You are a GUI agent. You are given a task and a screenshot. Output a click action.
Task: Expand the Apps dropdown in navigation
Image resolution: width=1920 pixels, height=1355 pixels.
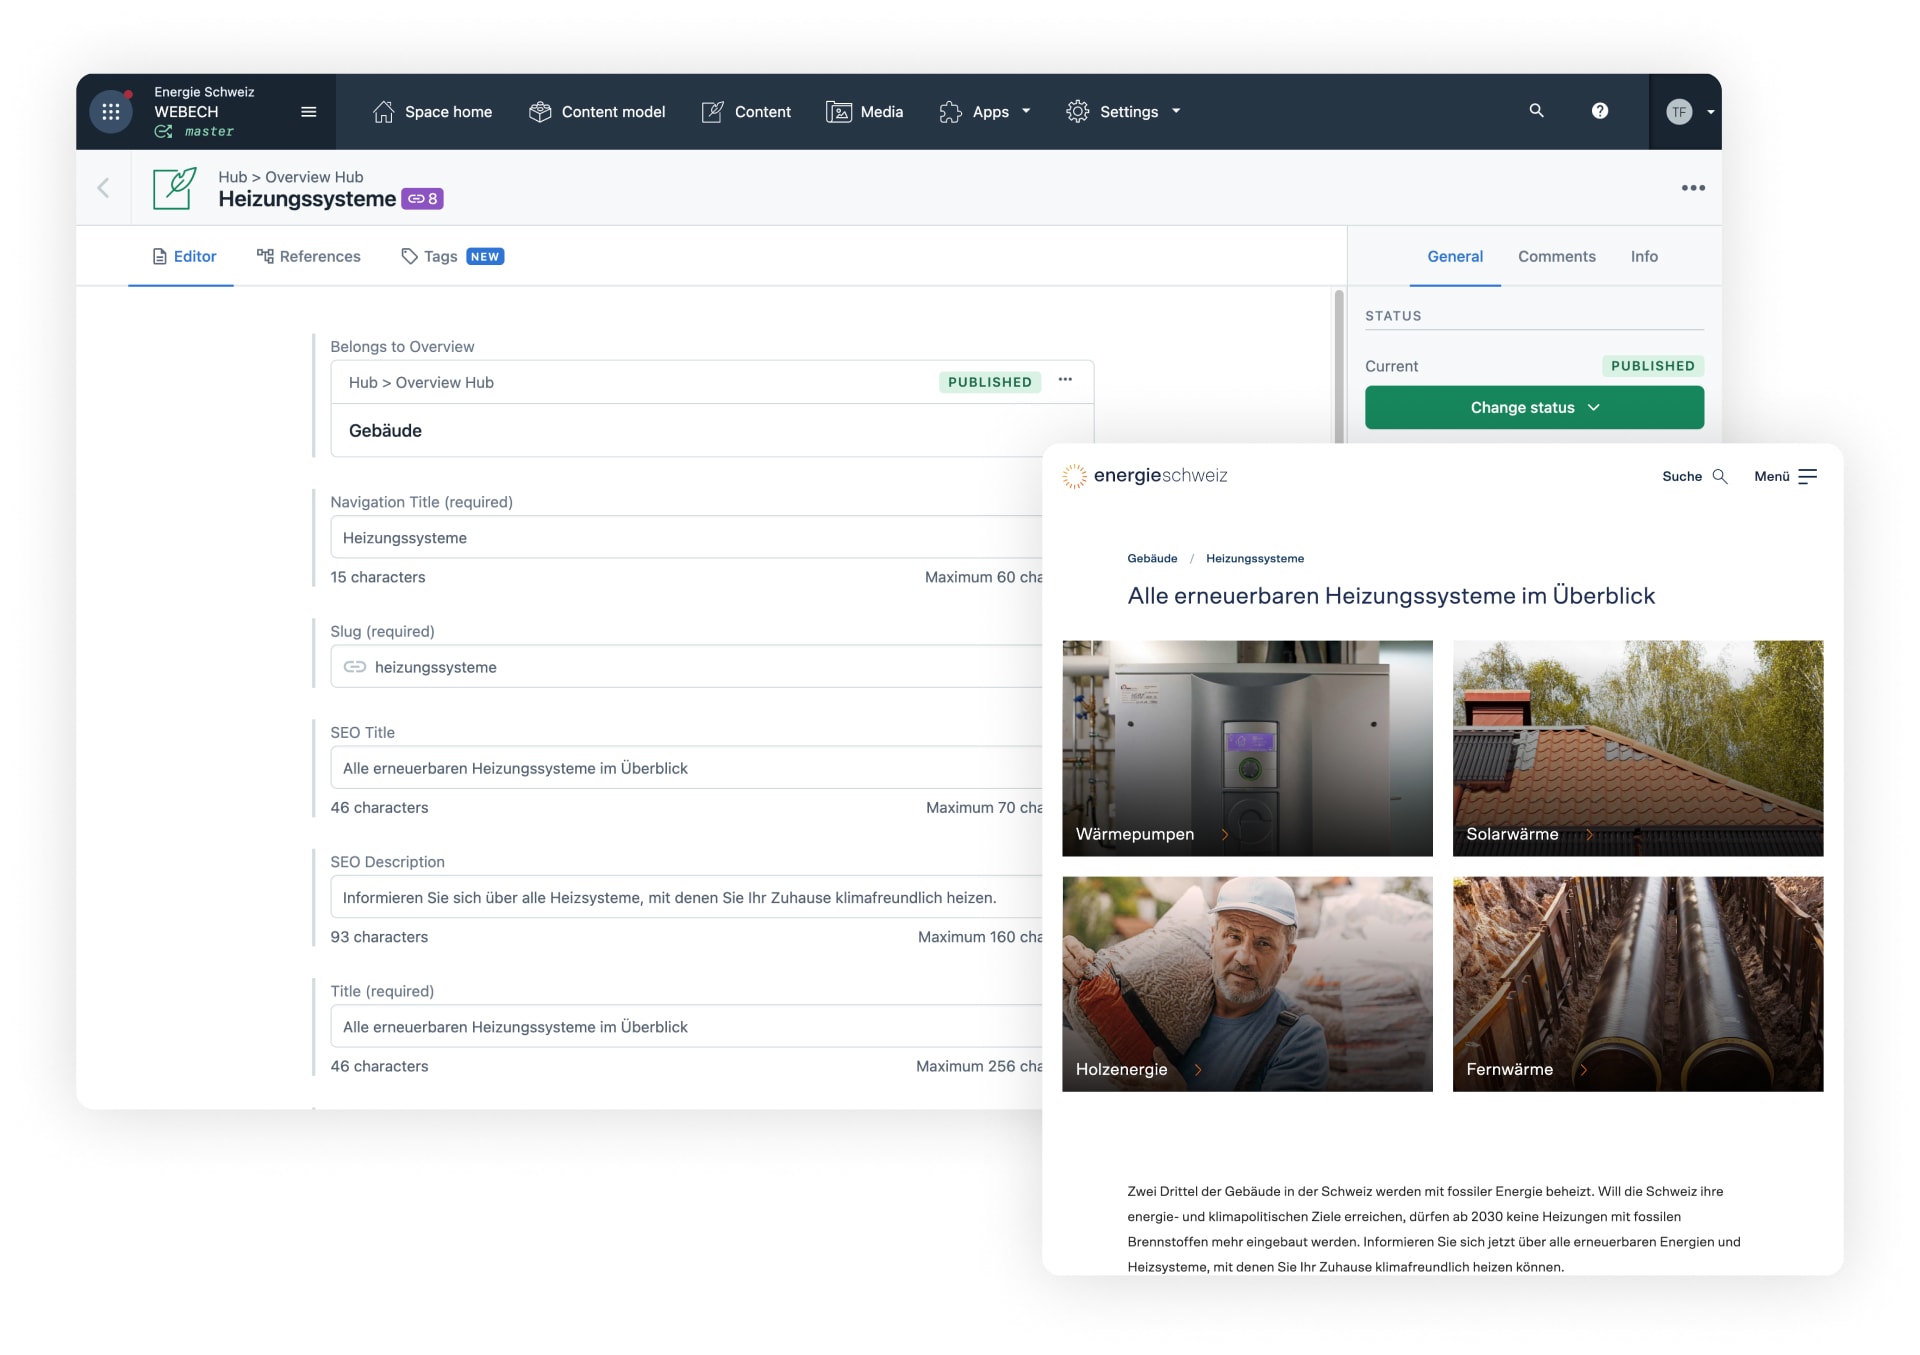pos(985,112)
